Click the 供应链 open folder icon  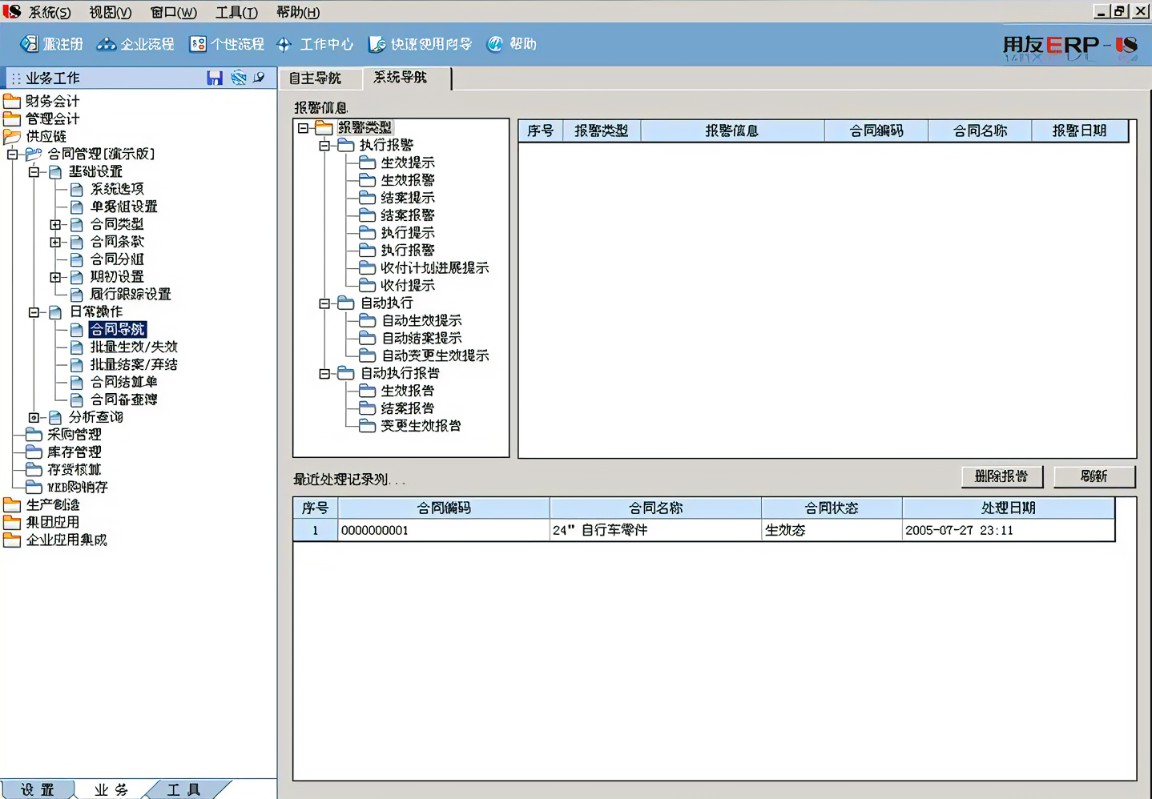pos(12,136)
